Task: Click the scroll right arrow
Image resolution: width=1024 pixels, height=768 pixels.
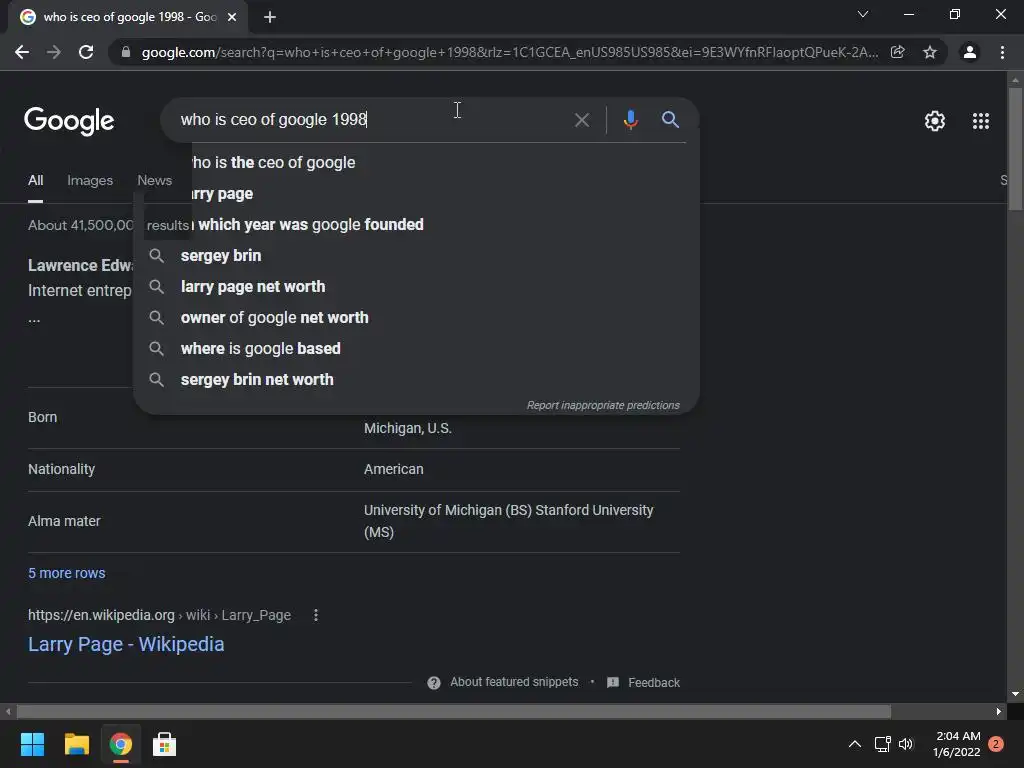Action: click(x=999, y=711)
